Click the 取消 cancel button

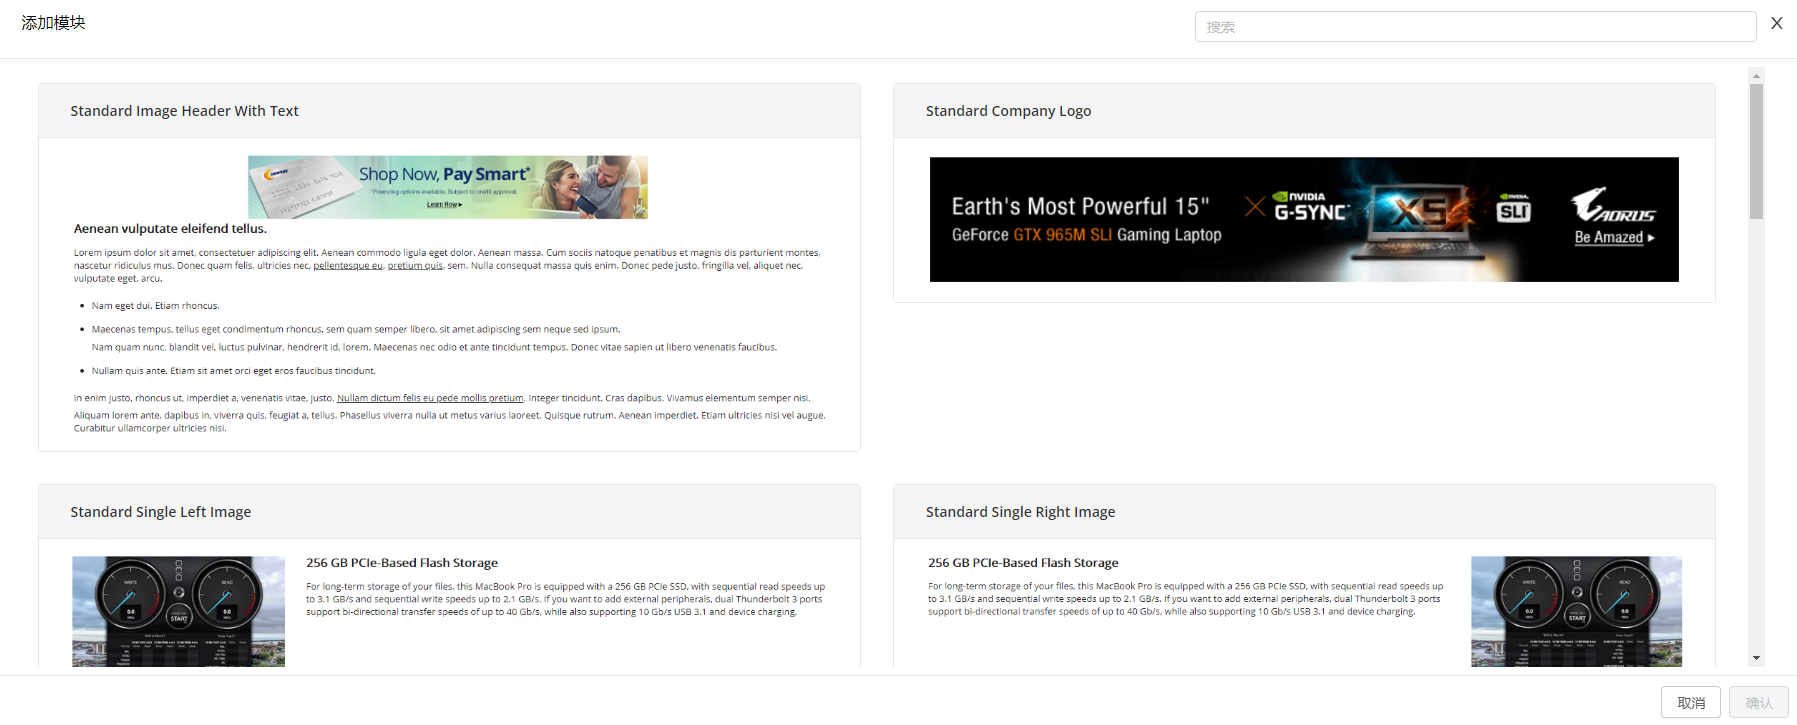point(1691,703)
